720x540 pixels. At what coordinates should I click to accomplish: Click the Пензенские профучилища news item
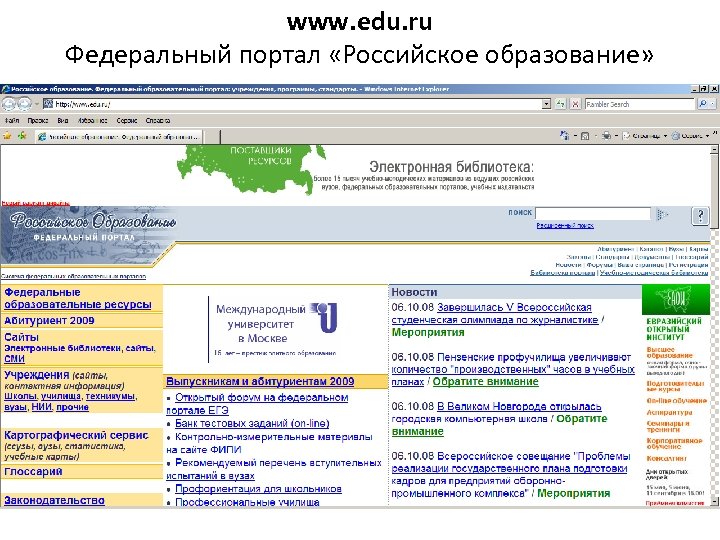pyautogui.click(x=513, y=369)
